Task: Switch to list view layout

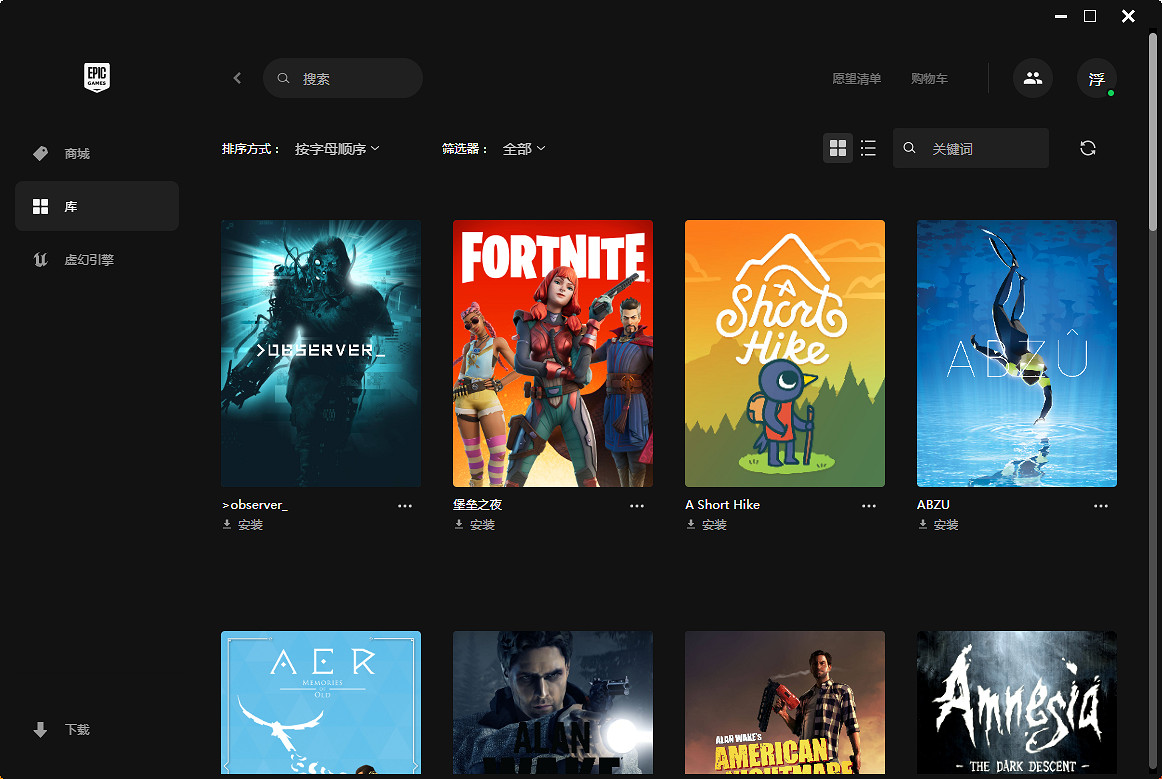Action: [868, 148]
